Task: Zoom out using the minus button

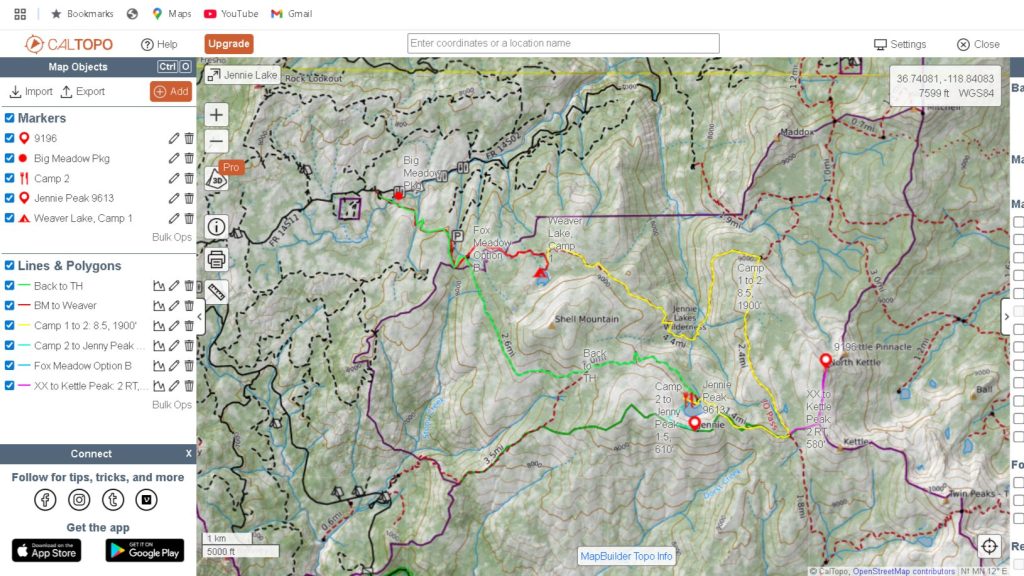Action: pyautogui.click(x=216, y=141)
